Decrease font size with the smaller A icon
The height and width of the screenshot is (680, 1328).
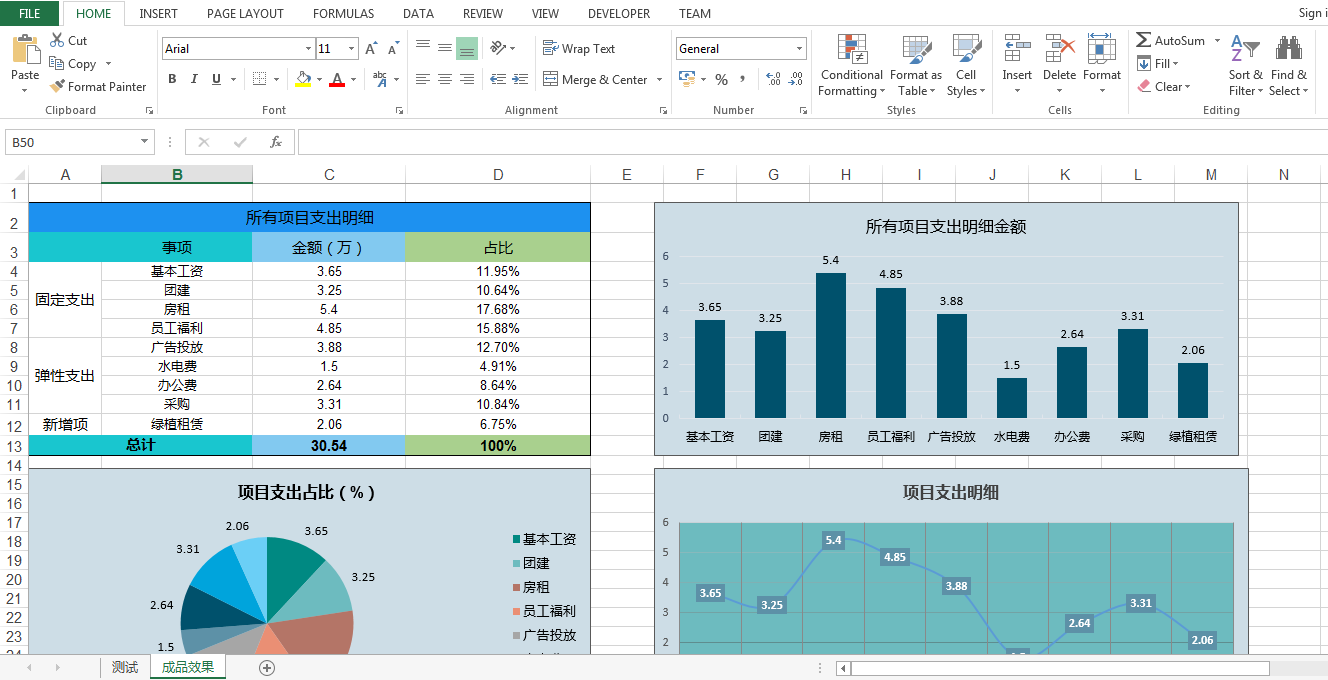pyautogui.click(x=393, y=48)
